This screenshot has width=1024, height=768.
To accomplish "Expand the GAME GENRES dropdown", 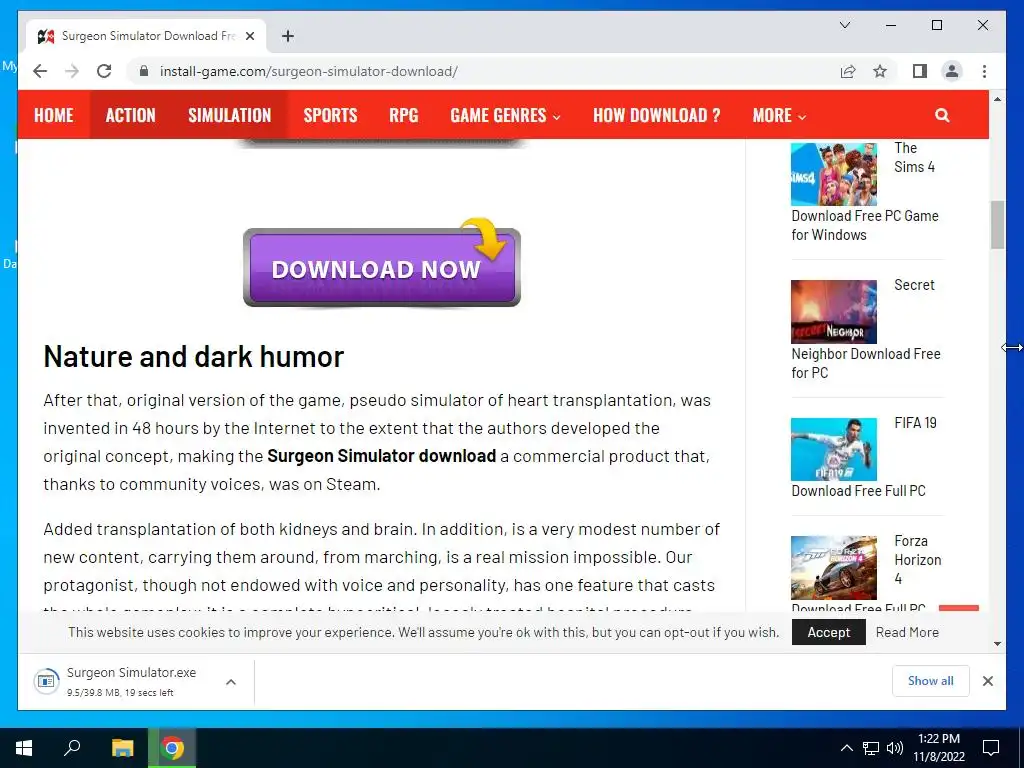I will (x=505, y=116).
